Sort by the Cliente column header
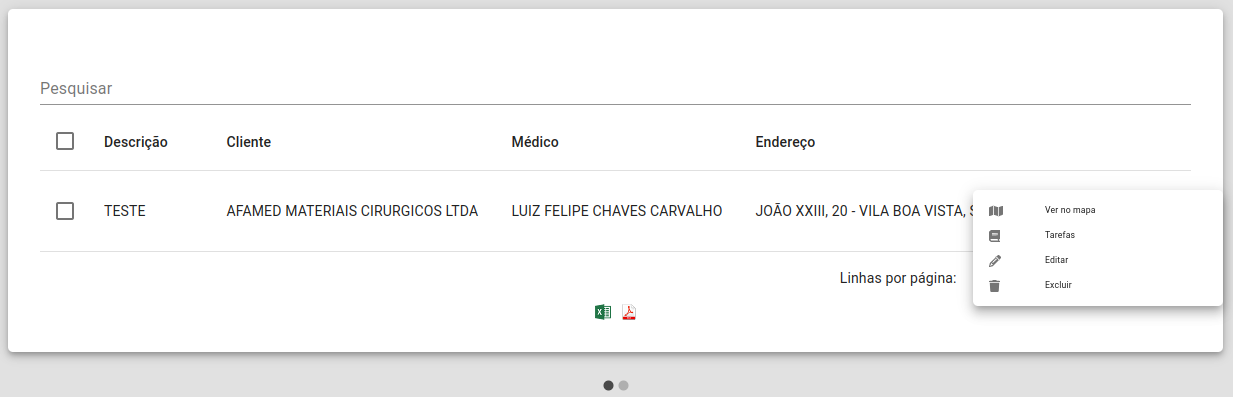Viewport: 1233px width, 397px height. (249, 142)
